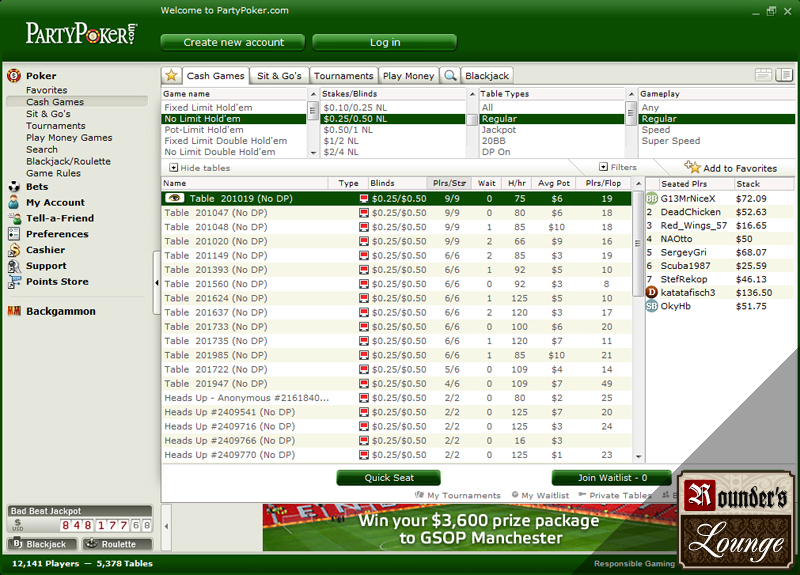Select $0.50/1 NL stakes
The height and width of the screenshot is (575, 800).
point(393,130)
